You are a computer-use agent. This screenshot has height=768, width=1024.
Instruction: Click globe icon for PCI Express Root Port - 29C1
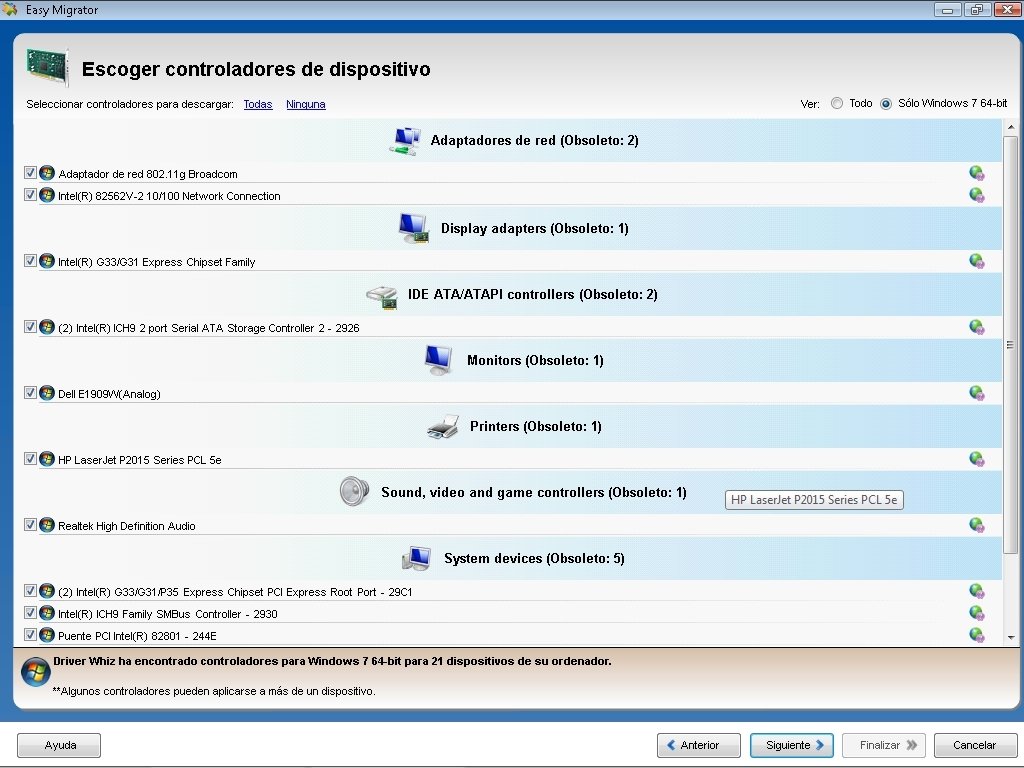coord(977,591)
